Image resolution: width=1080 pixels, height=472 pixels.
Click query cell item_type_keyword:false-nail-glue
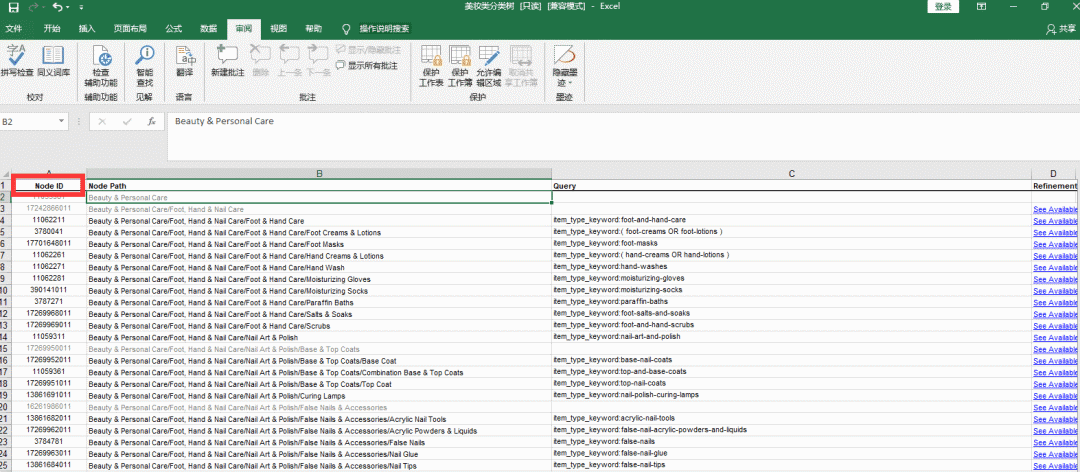(791, 453)
